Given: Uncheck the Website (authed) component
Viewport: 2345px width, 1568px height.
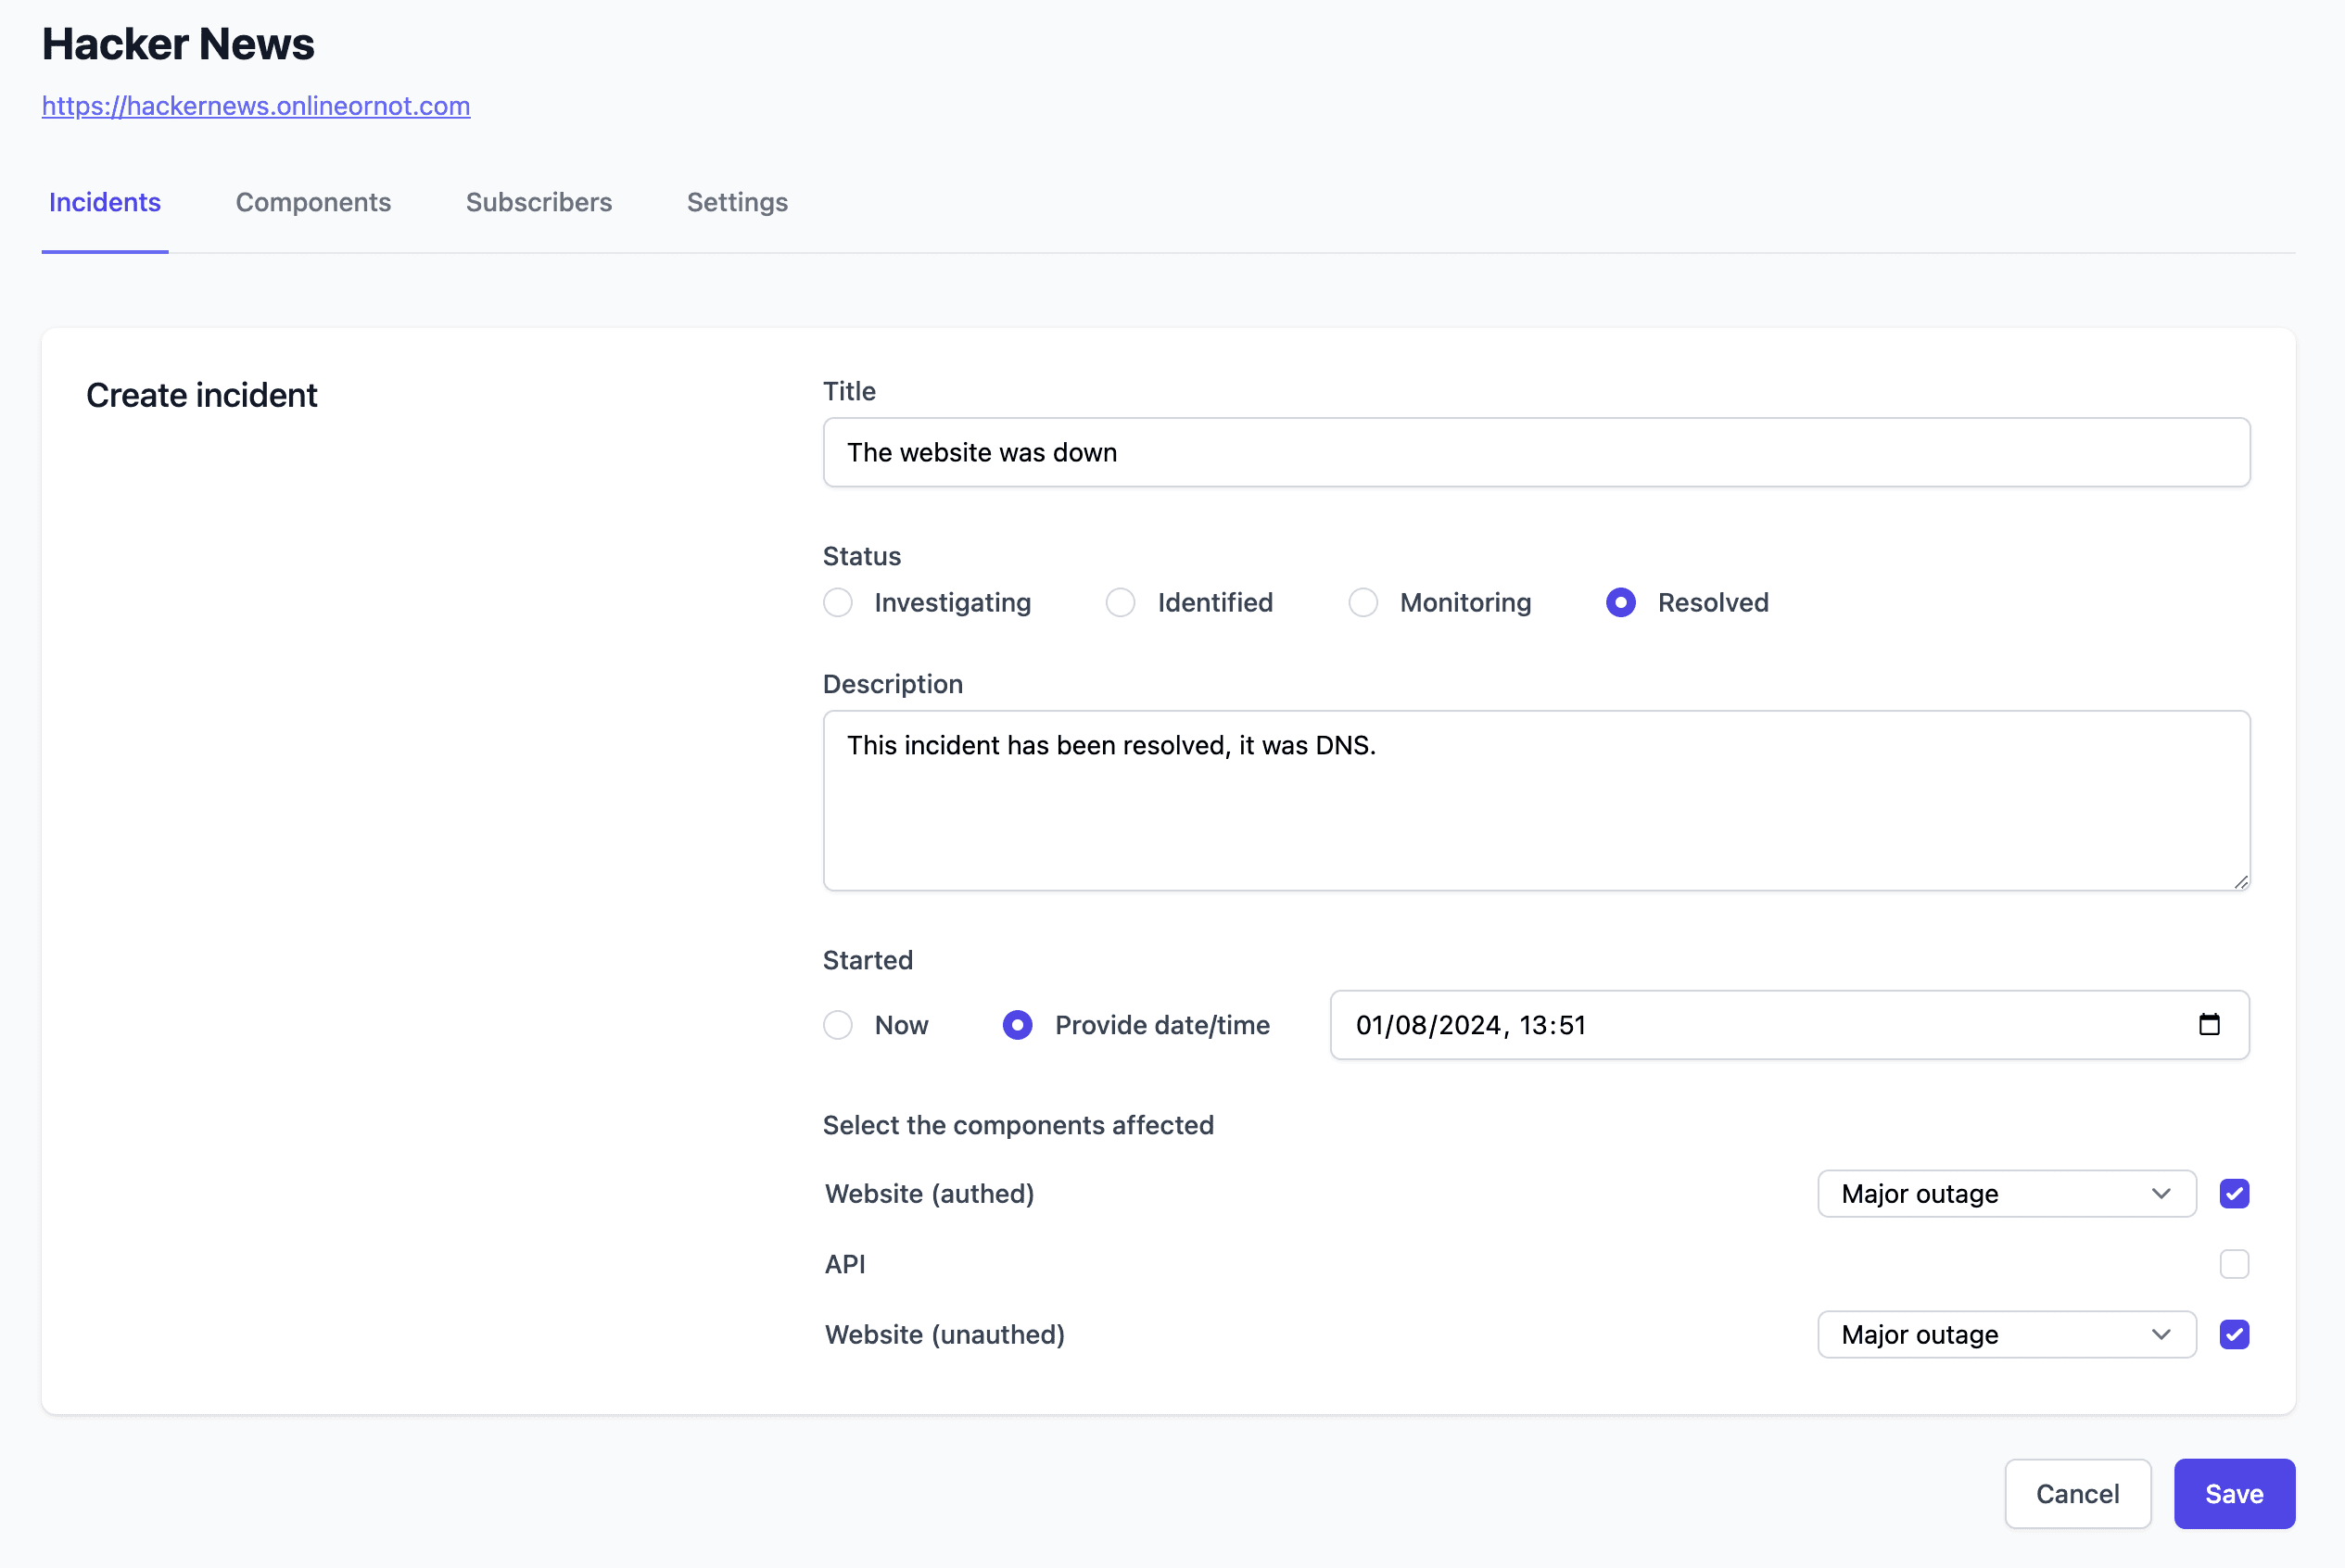Looking at the screenshot, I should coord(2234,1193).
